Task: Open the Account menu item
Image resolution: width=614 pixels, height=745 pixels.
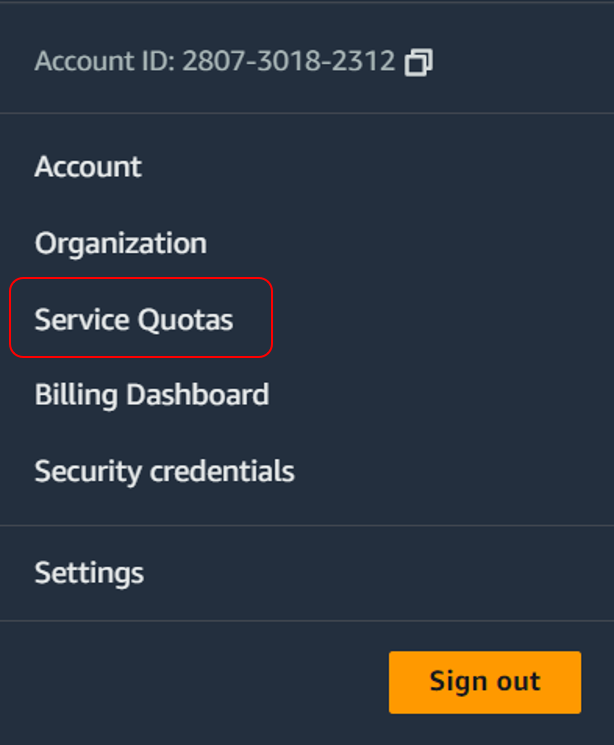Action: tap(88, 167)
